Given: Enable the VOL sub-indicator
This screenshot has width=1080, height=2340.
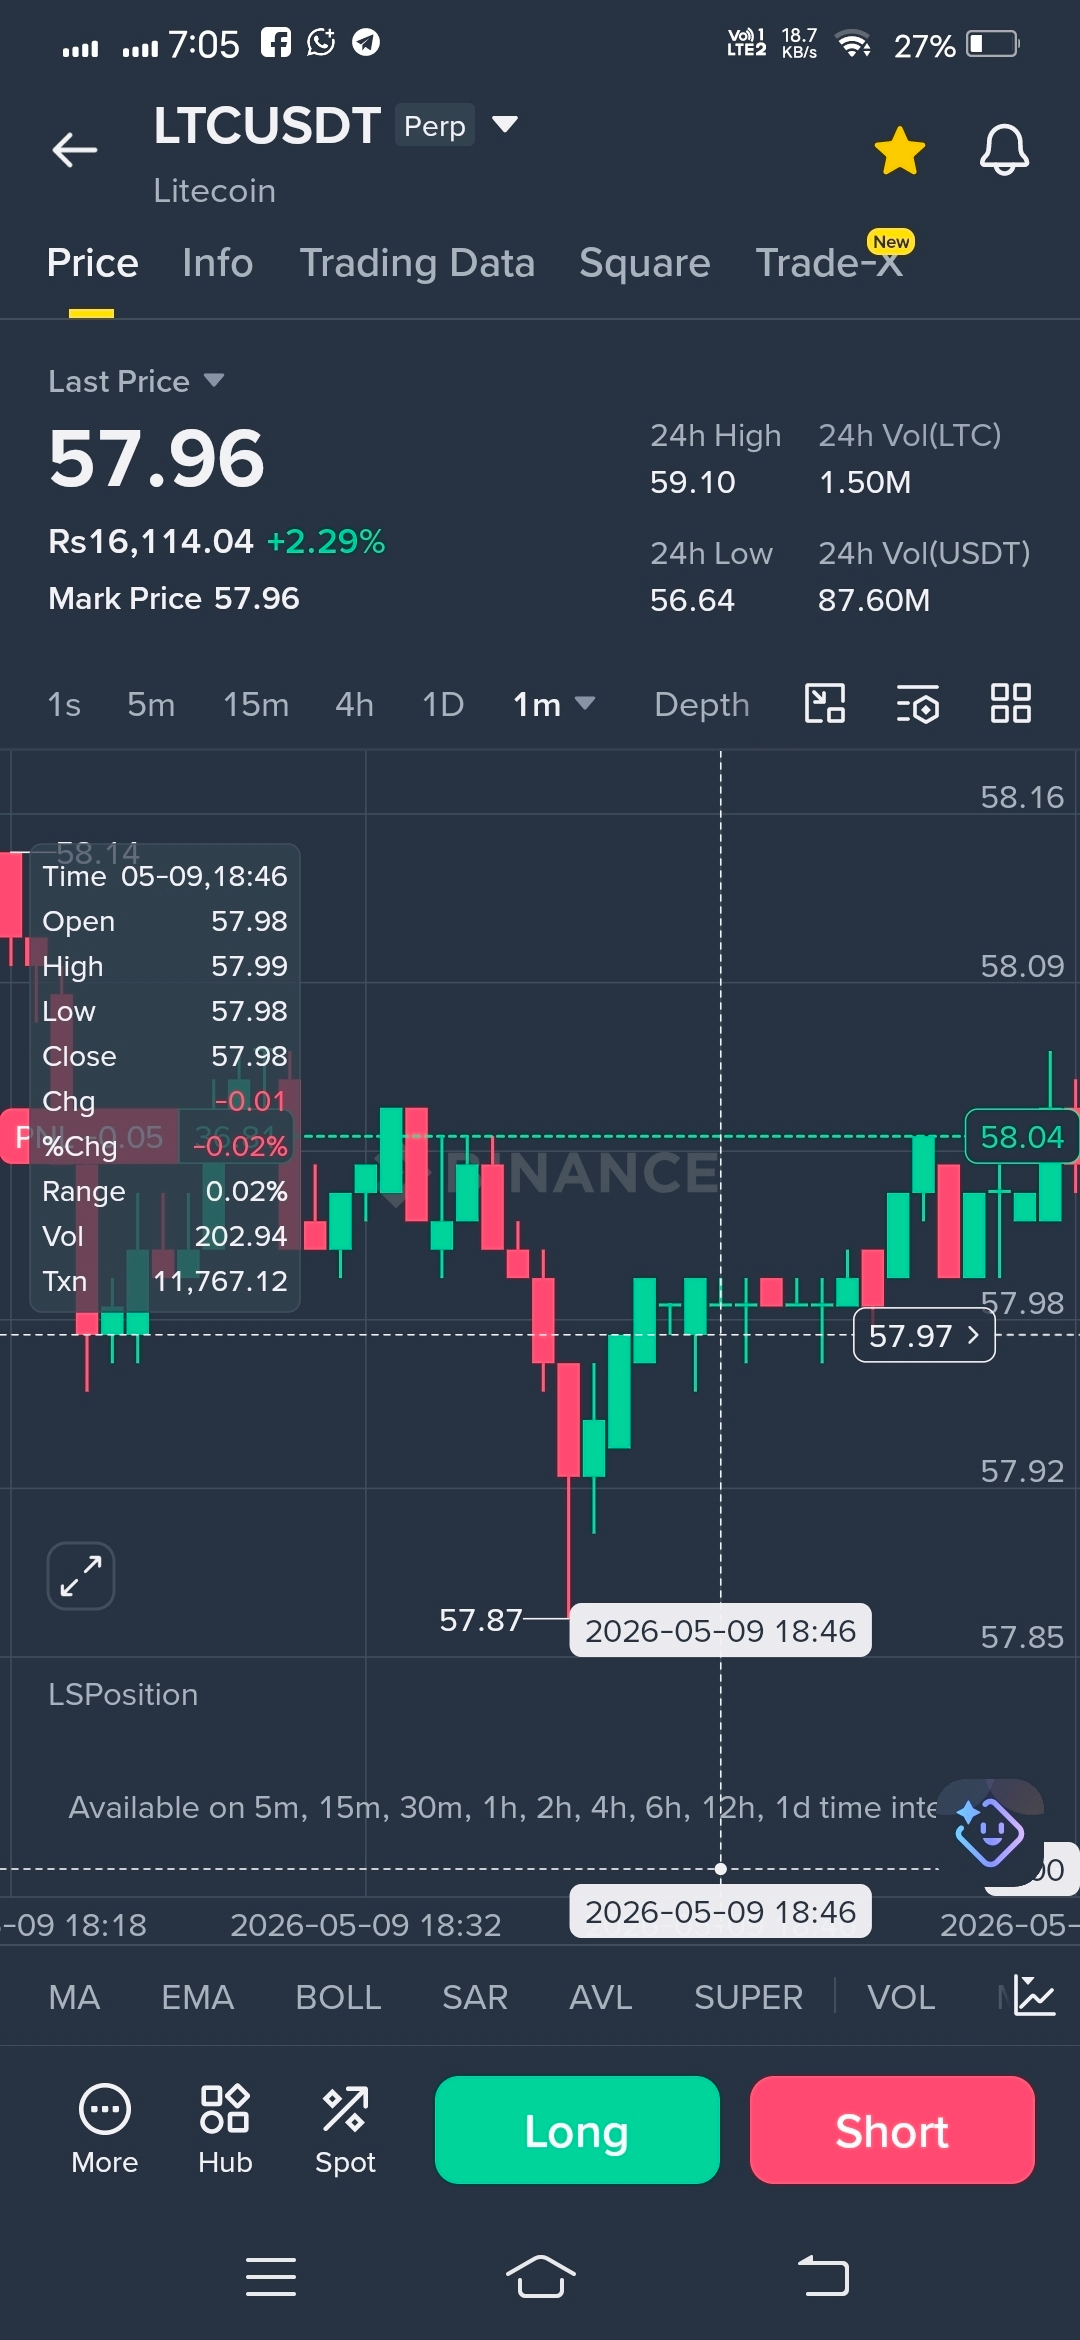Looking at the screenshot, I should 901,1998.
